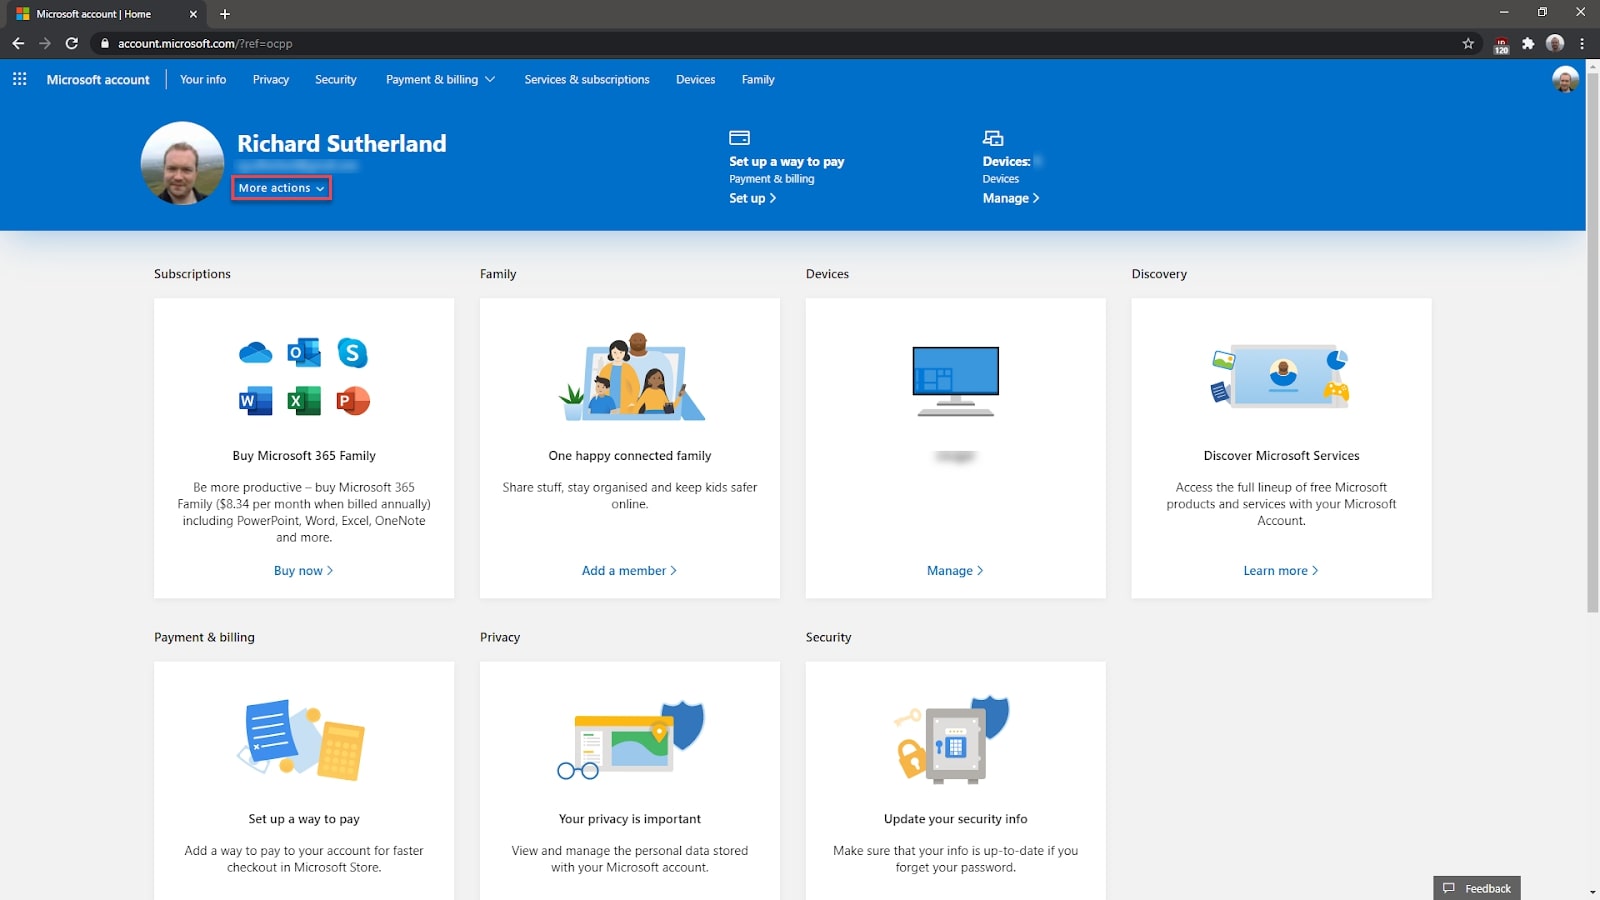The width and height of the screenshot is (1600, 900).
Task: Click the devices icon in the header banner
Action: pyautogui.click(x=993, y=138)
